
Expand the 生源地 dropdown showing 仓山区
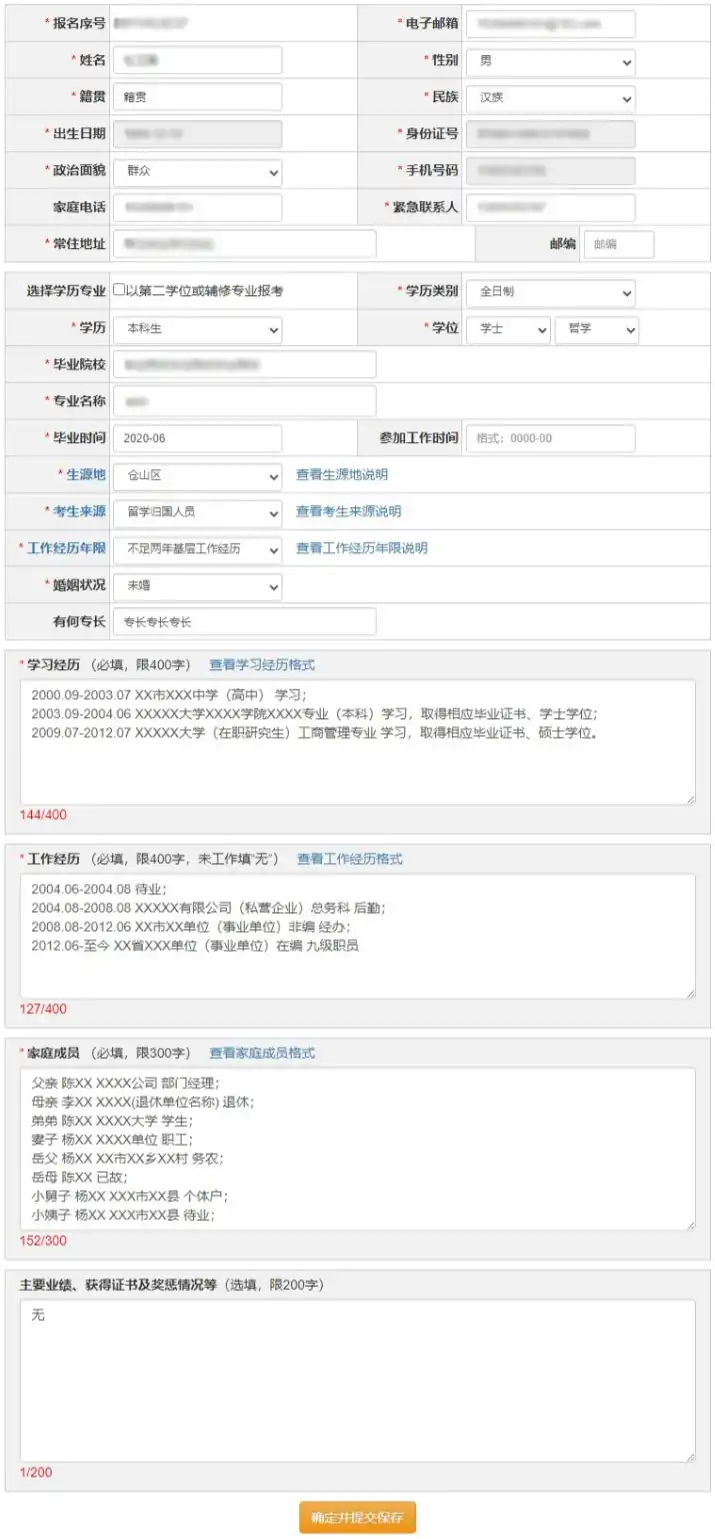197,476
